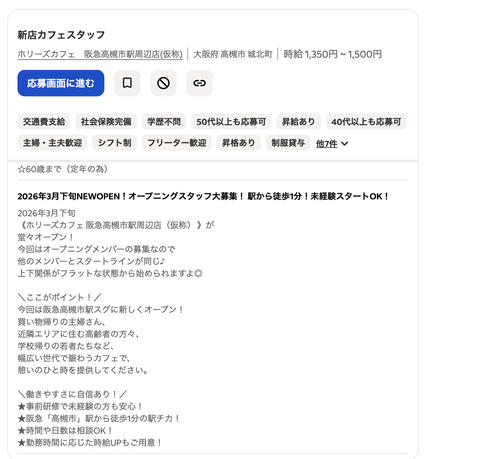
Task: Click the ★阪急「高槻市」駅から徒歩1分の駅チカ！ line
Action: point(99,418)
